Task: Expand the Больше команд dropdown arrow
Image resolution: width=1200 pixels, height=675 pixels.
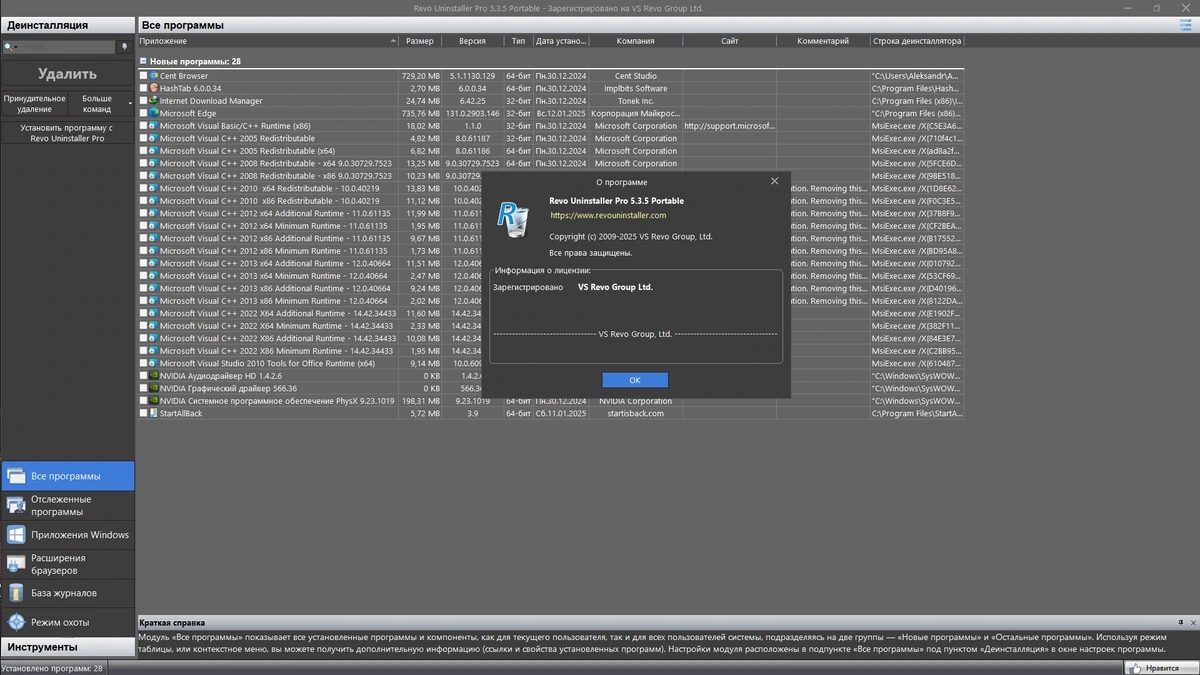Action: coord(130,103)
